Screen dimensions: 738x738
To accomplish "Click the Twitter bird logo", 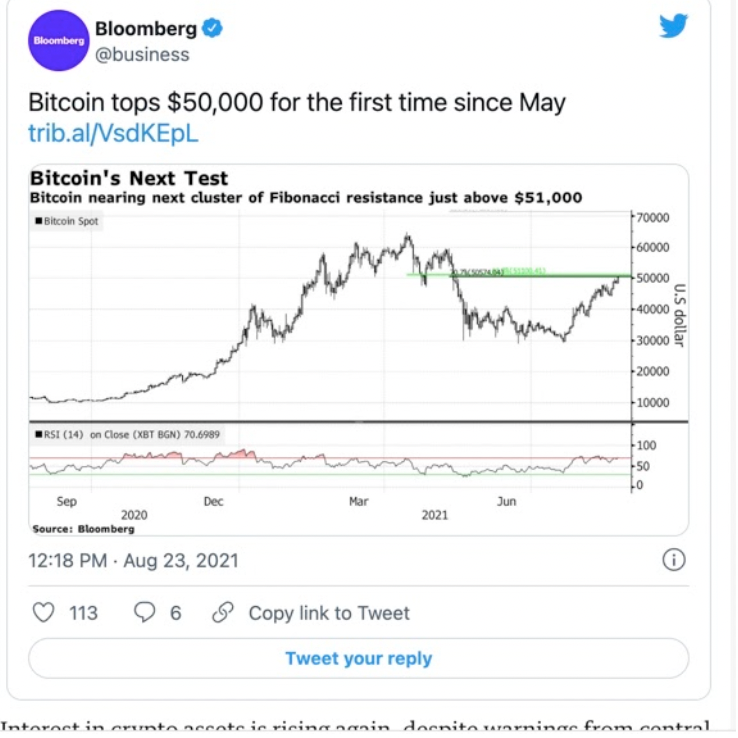I will (674, 26).
